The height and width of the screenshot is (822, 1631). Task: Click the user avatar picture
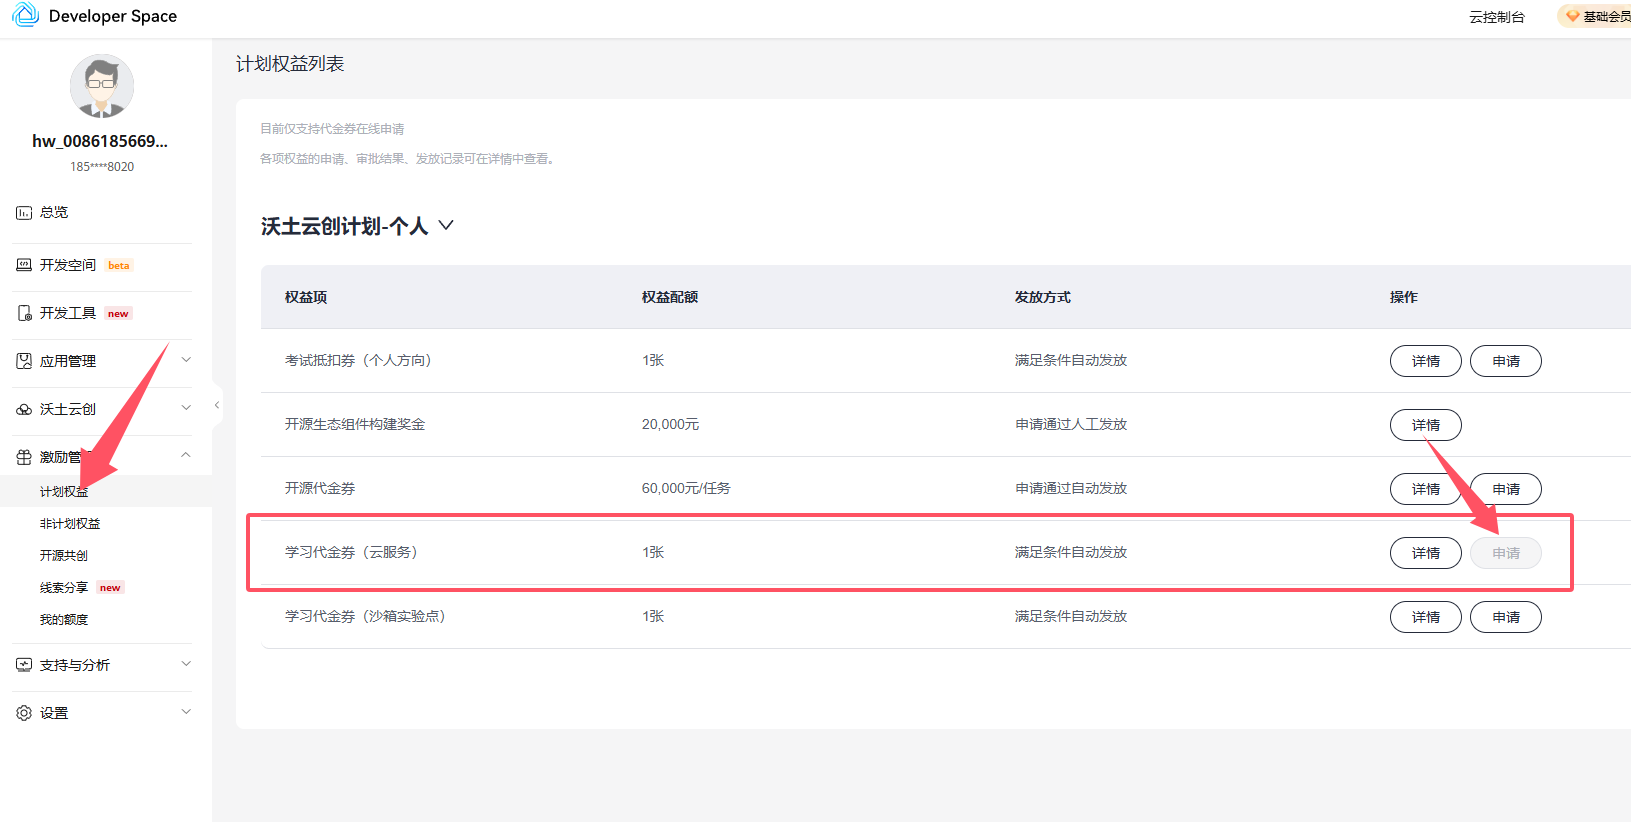click(102, 86)
